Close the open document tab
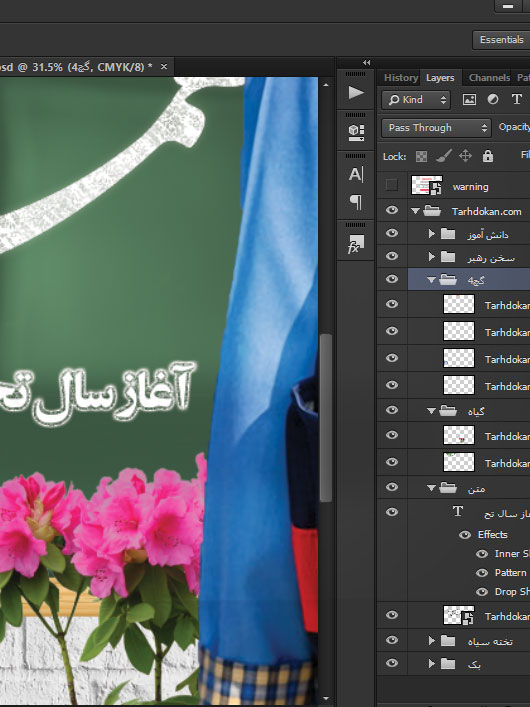The width and height of the screenshot is (530, 707). (164, 67)
